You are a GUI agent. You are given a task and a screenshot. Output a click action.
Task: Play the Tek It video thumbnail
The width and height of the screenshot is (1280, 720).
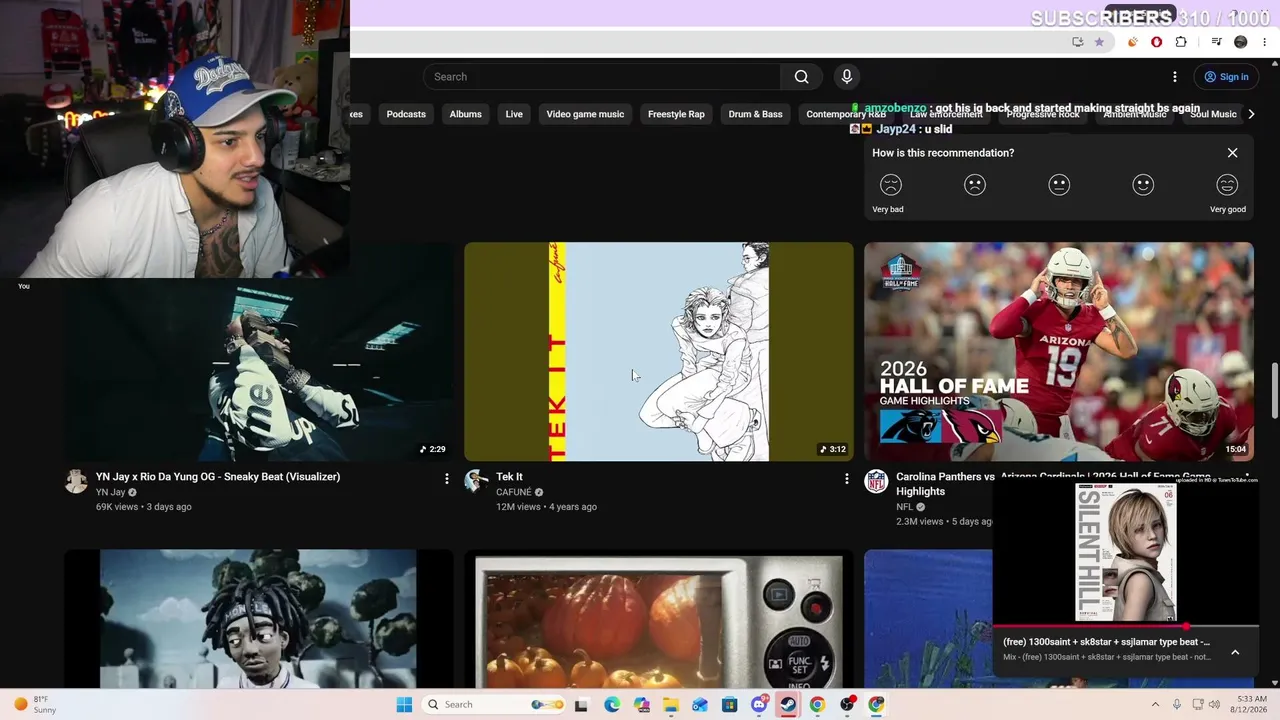[x=659, y=352]
